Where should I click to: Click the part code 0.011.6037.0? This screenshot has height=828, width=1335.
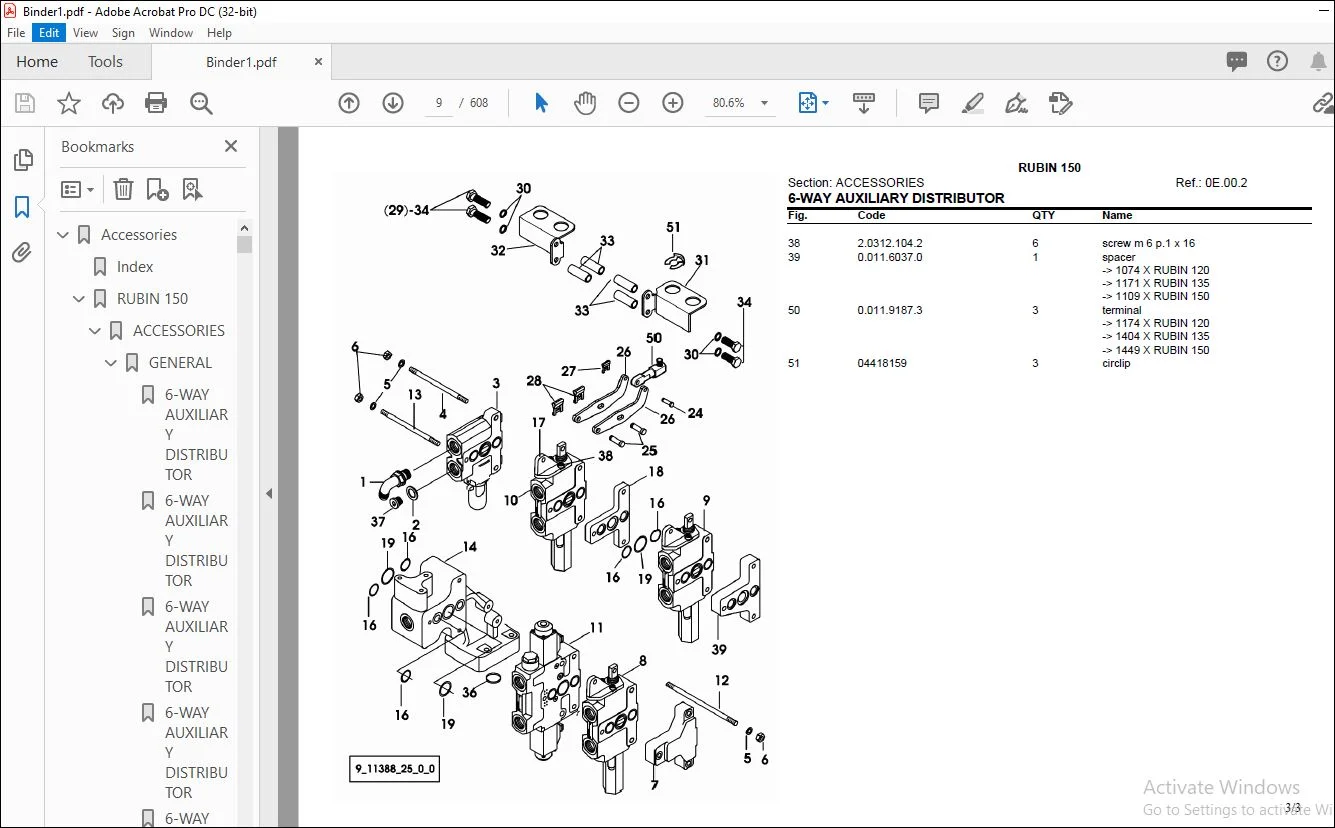point(890,257)
